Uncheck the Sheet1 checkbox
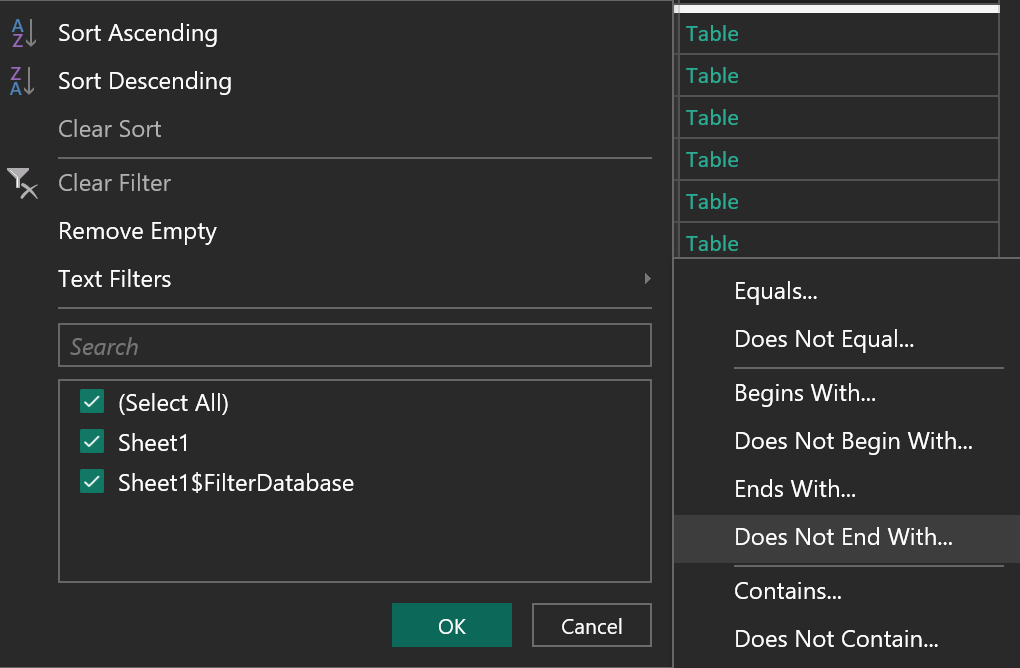1020x668 pixels. point(92,442)
